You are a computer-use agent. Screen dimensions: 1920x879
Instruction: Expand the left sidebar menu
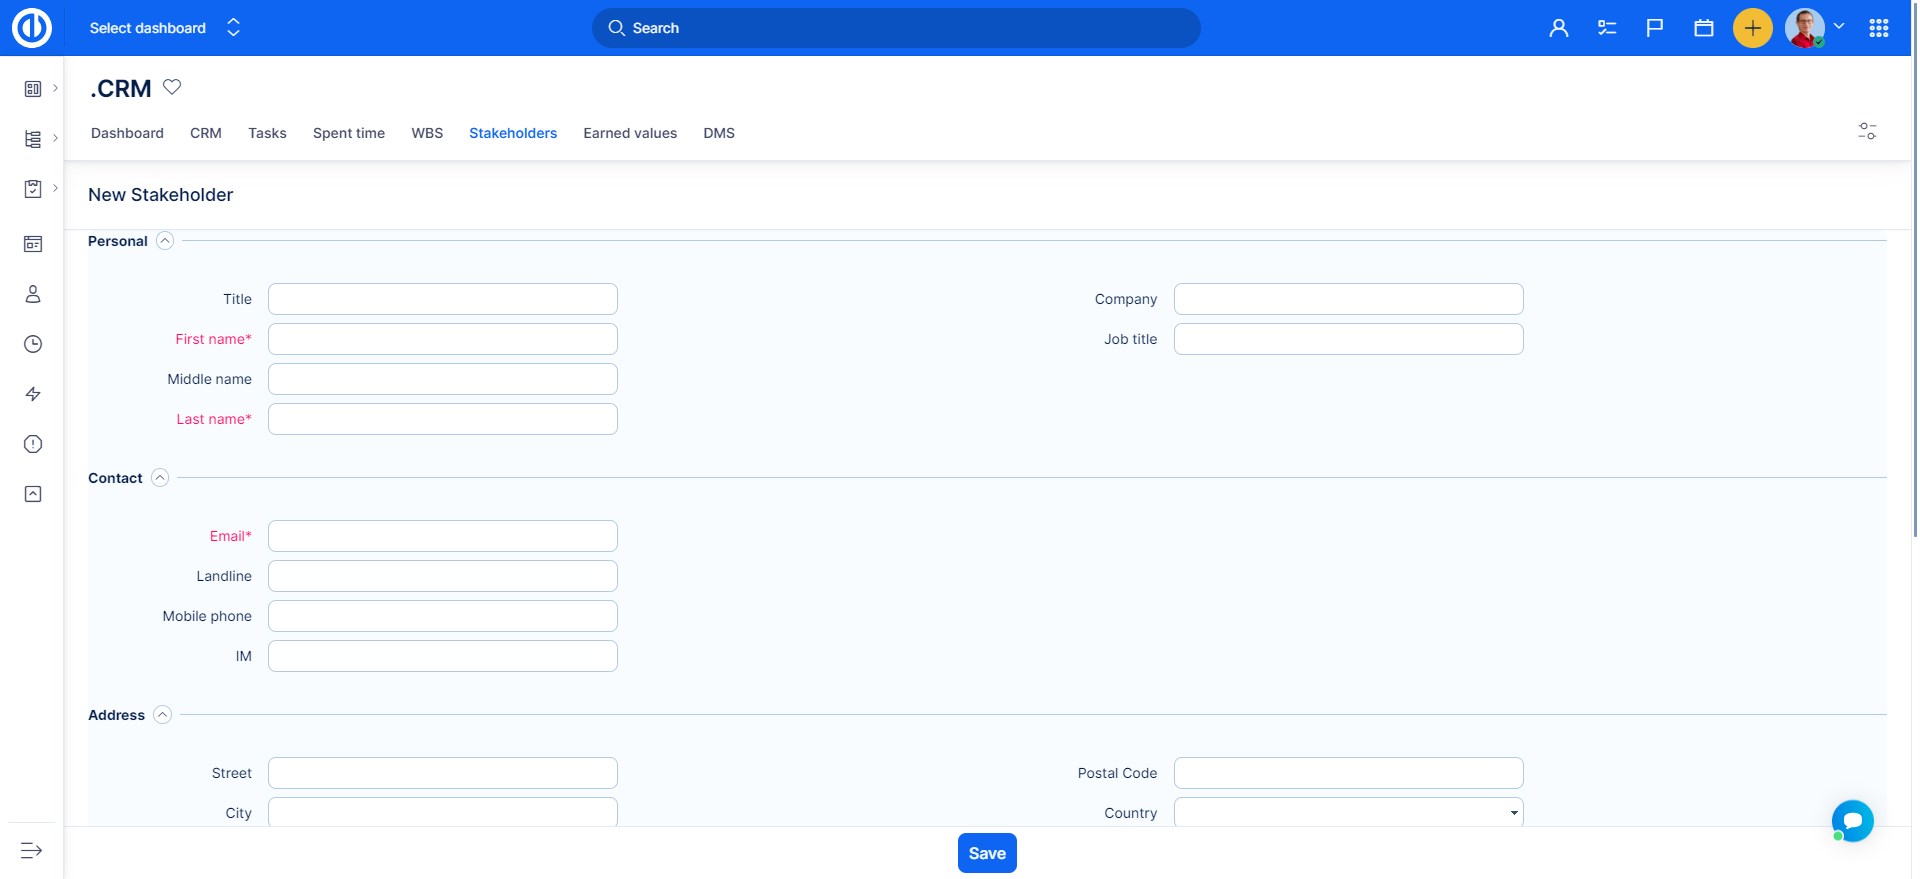tap(32, 850)
